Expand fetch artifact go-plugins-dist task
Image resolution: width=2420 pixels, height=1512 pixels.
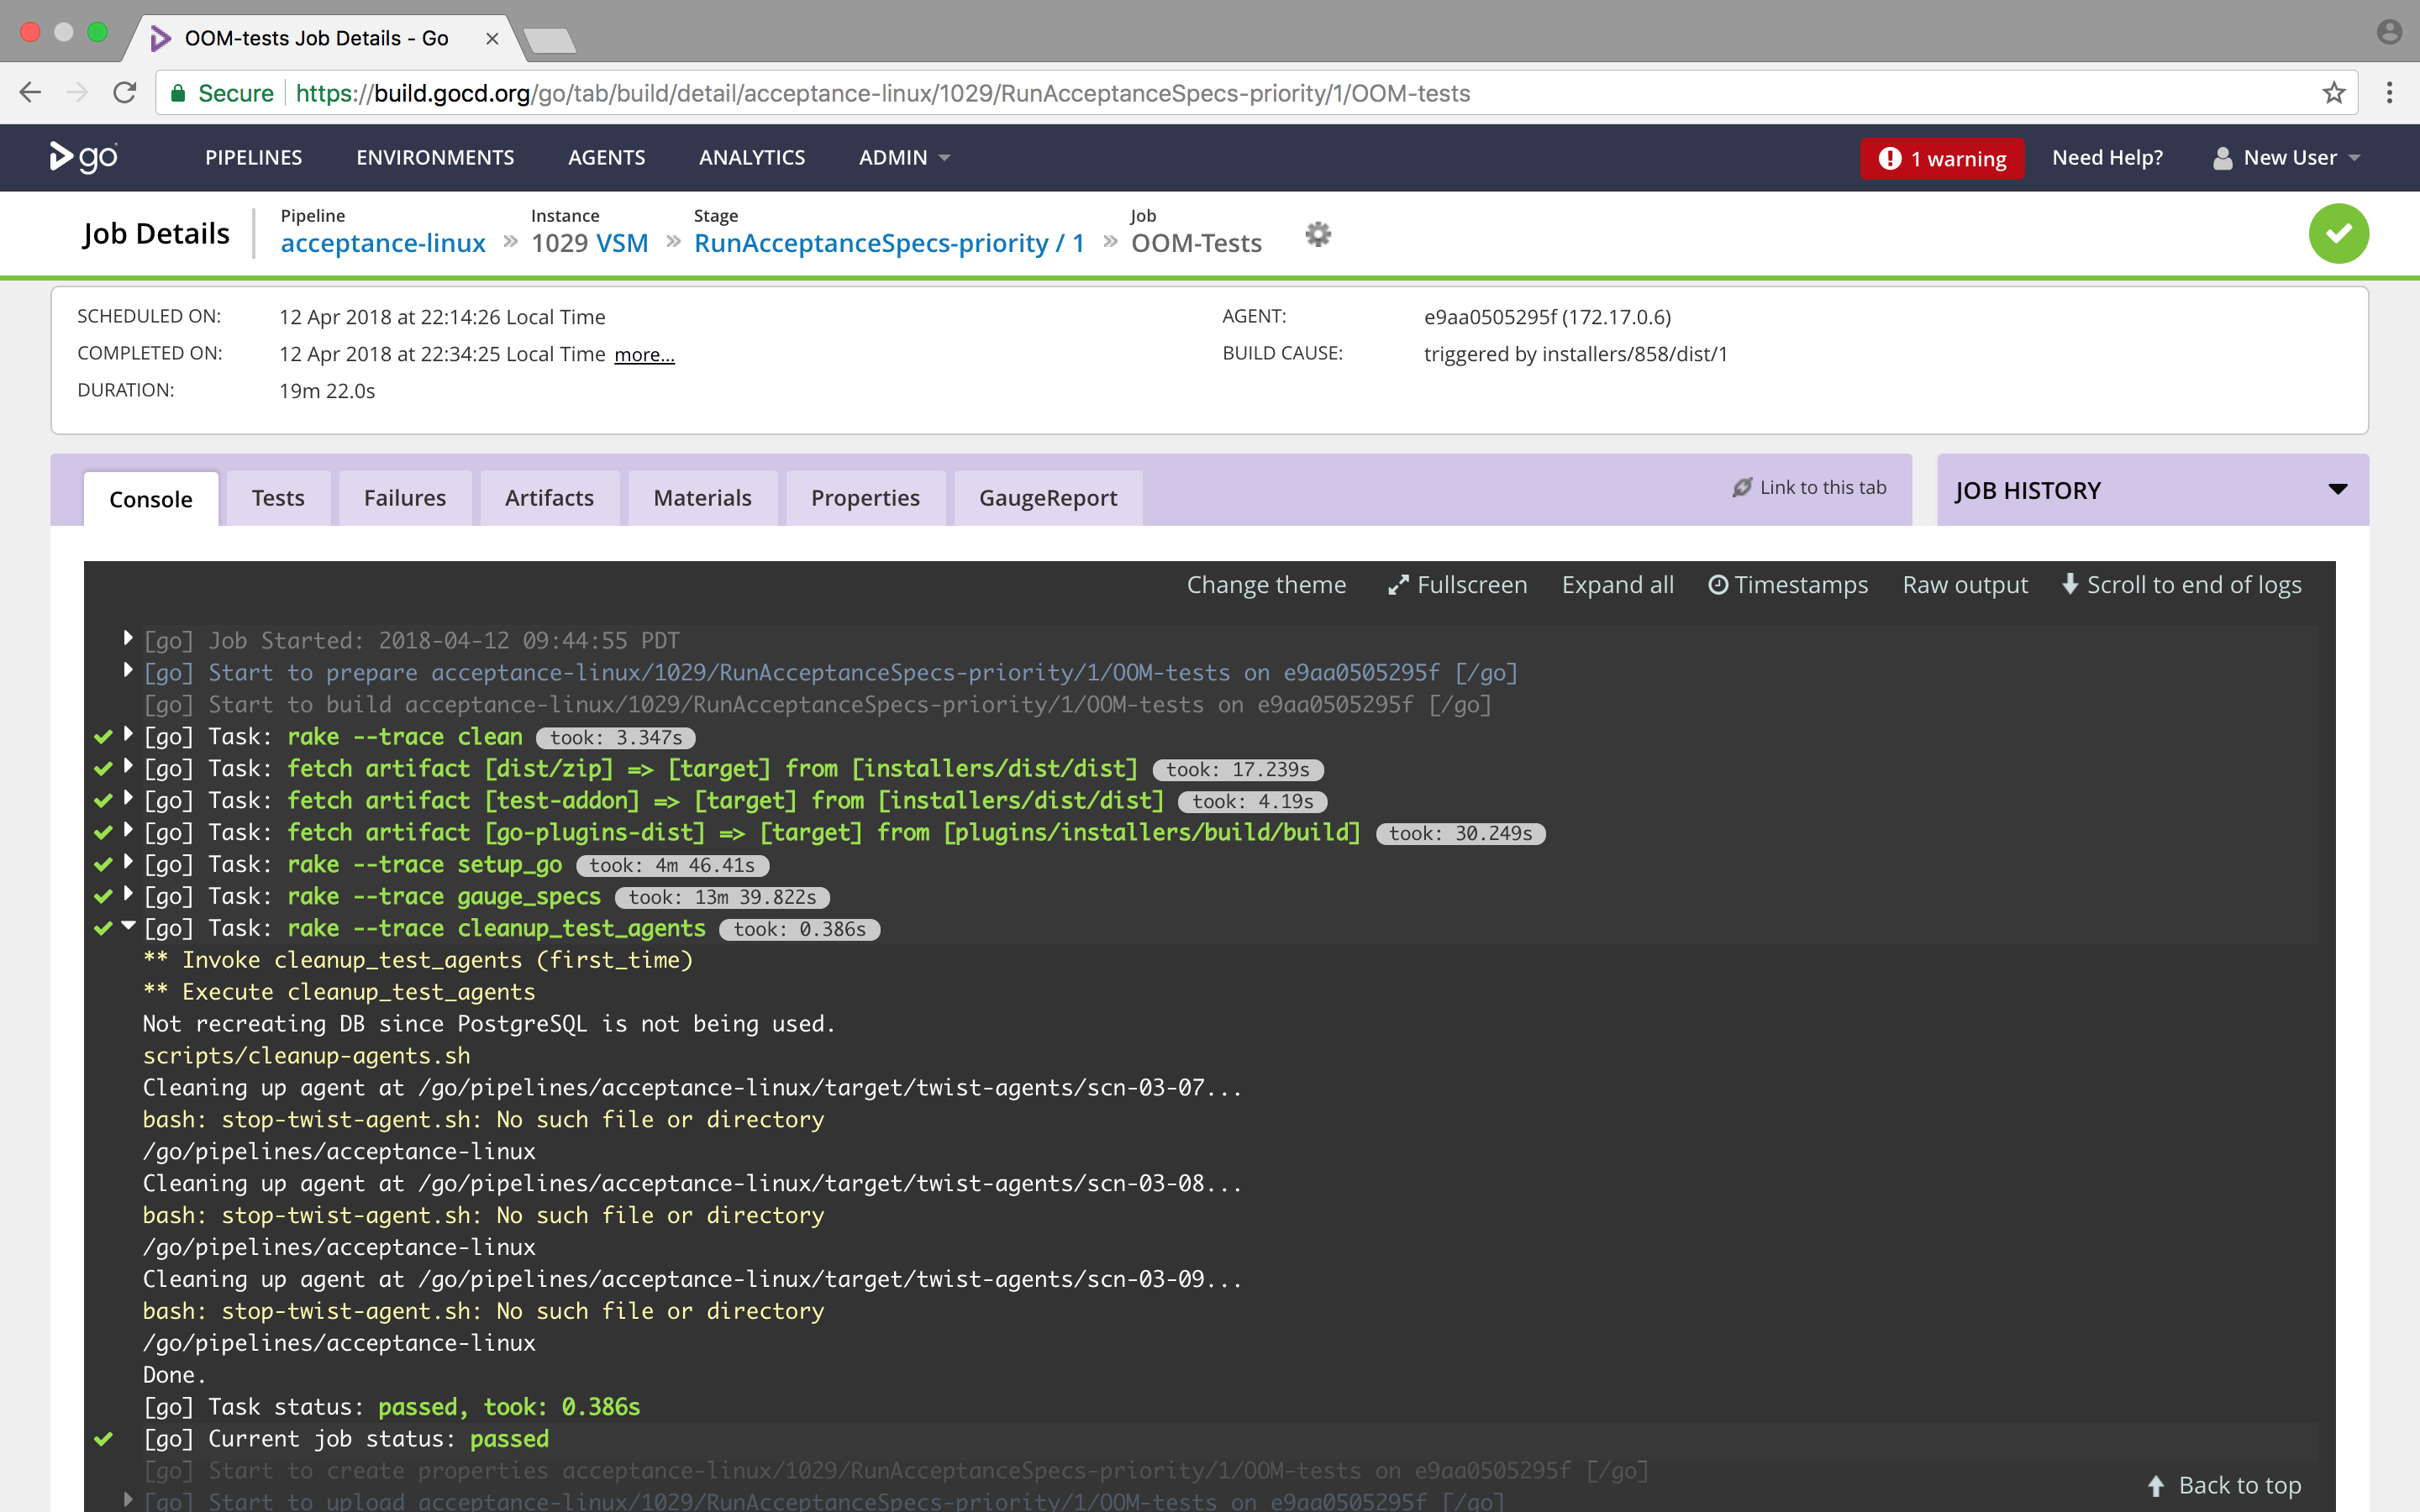pyautogui.click(x=128, y=830)
